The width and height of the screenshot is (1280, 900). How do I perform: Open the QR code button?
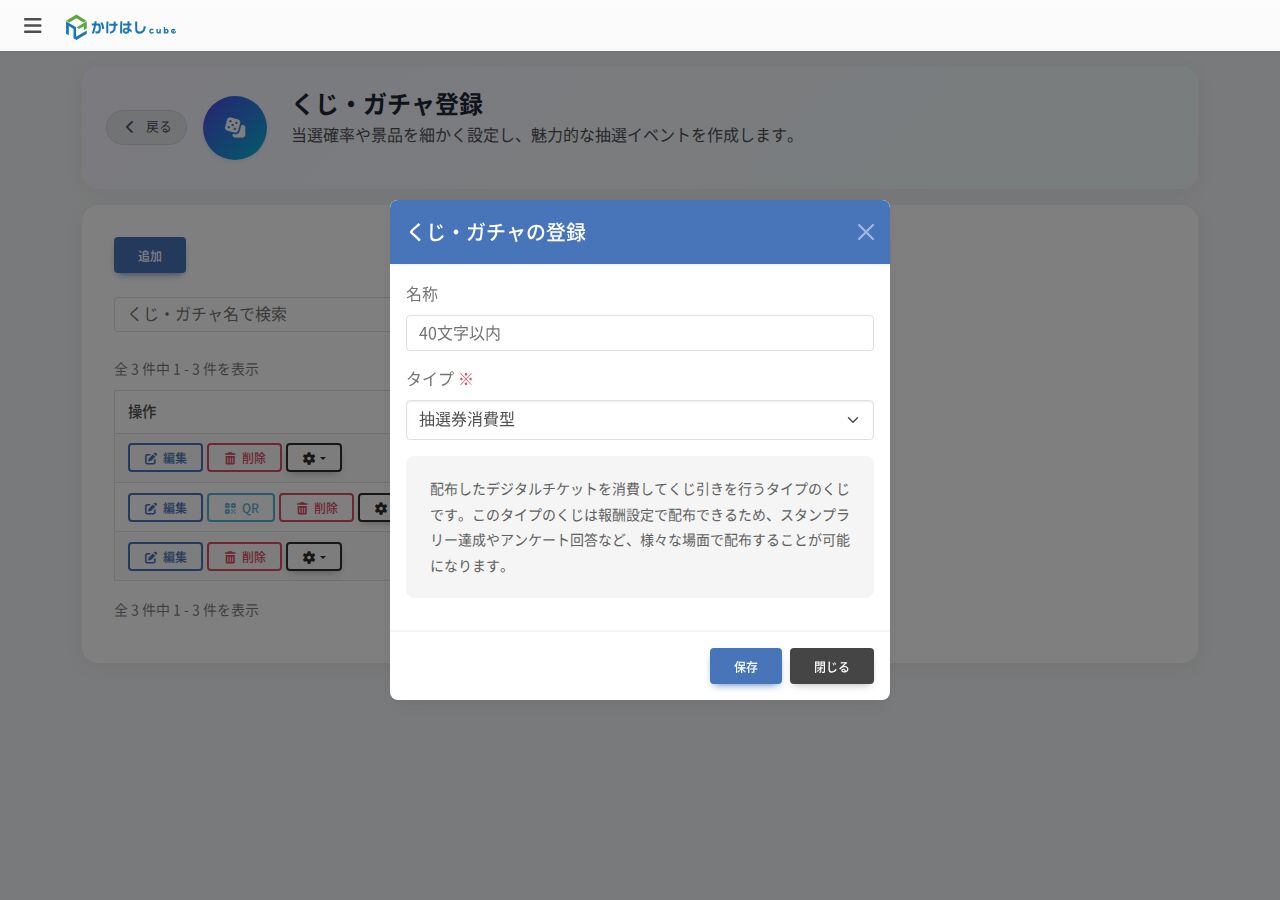point(241,508)
